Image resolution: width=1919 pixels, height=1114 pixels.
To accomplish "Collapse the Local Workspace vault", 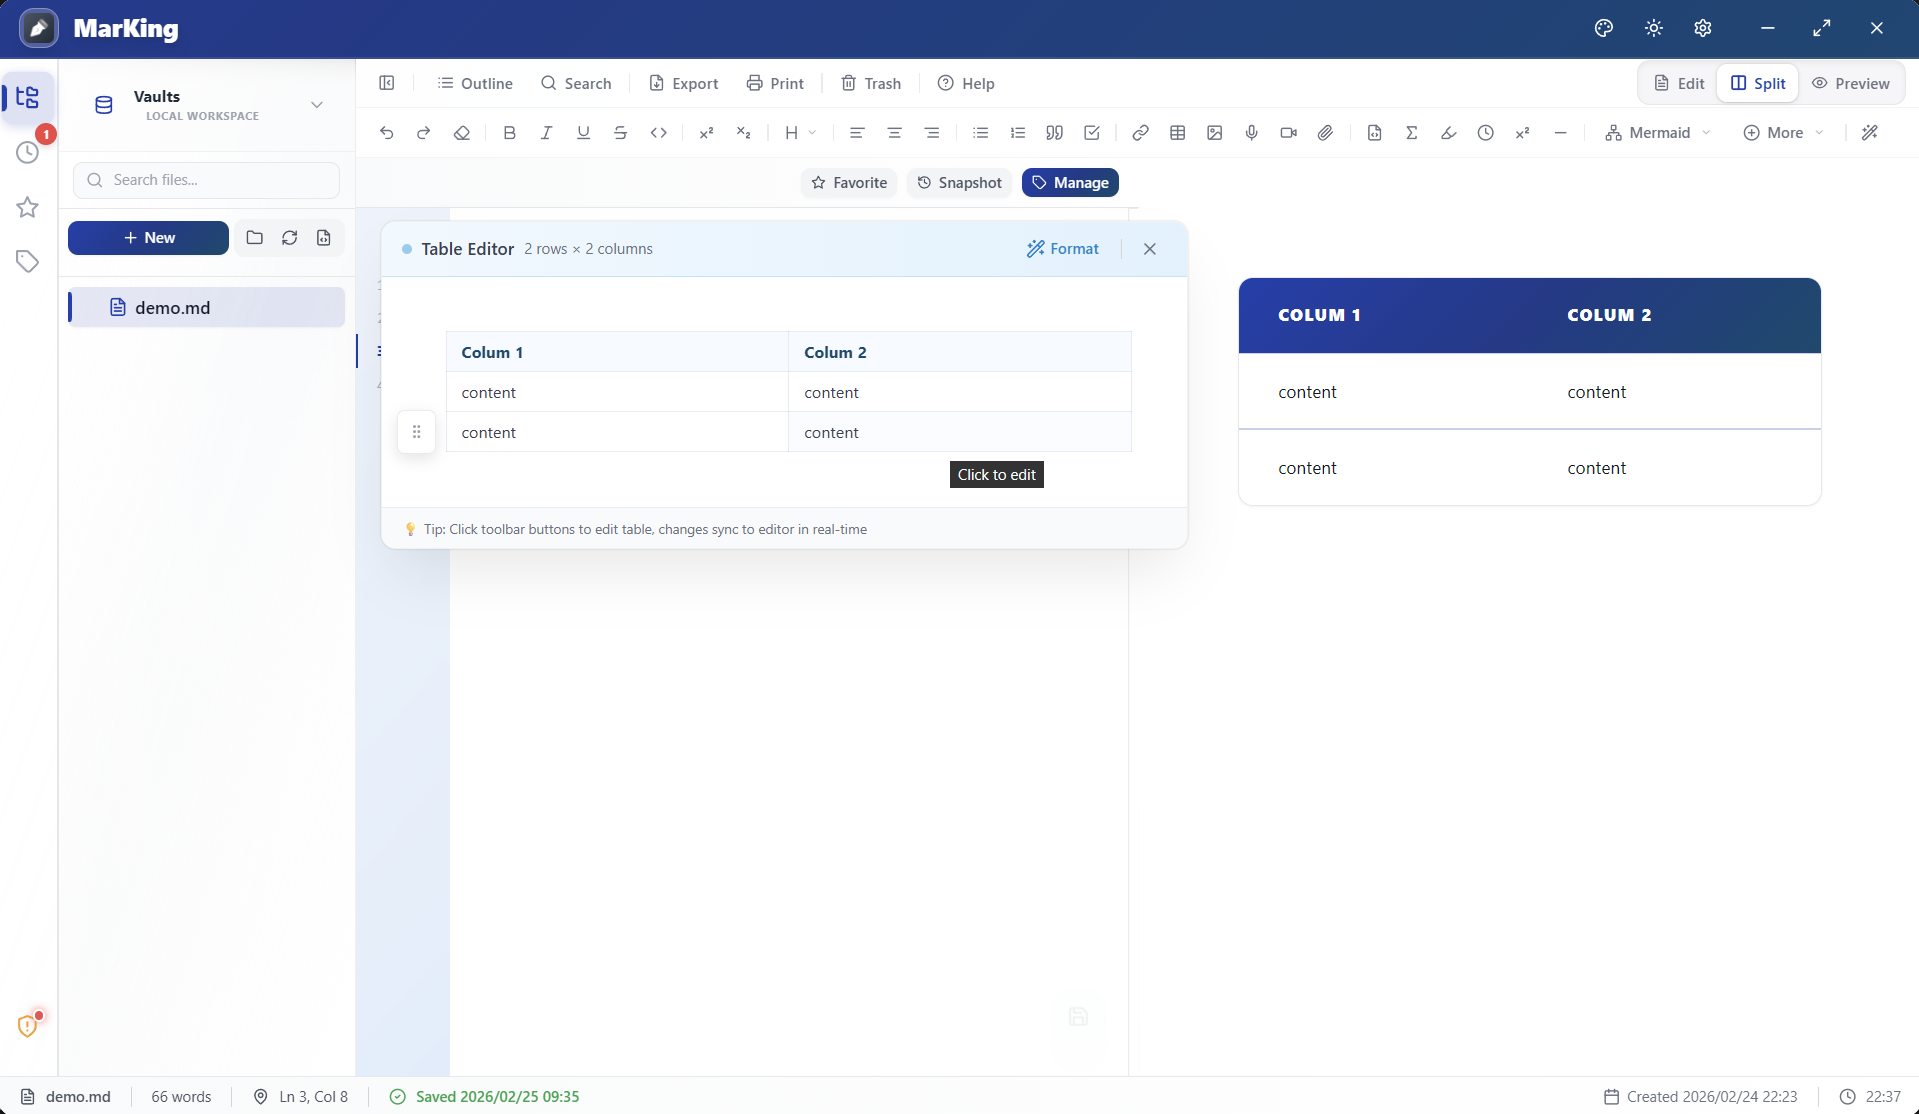I will pyautogui.click(x=317, y=104).
